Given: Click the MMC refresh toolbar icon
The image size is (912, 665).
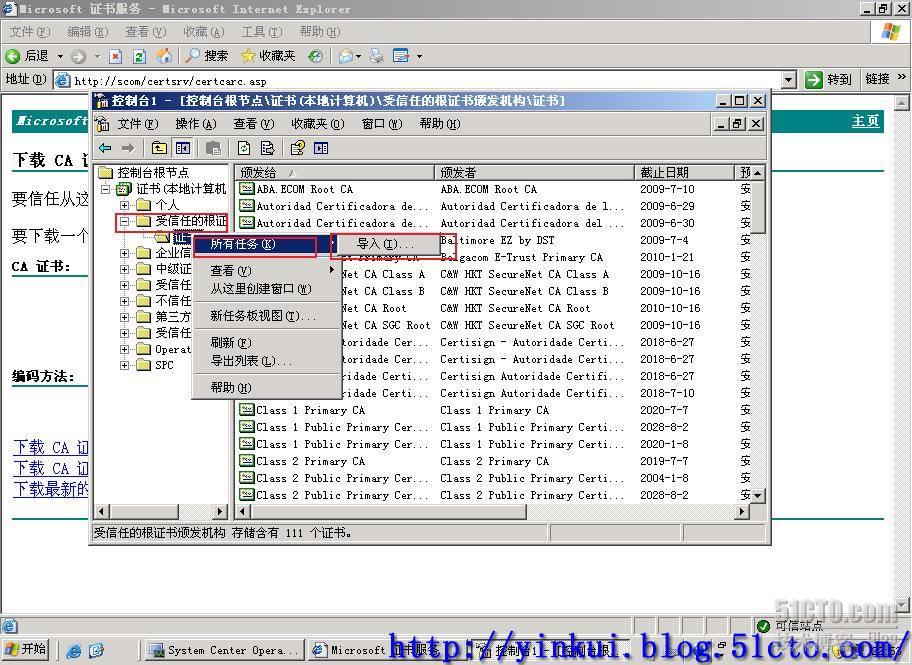Looking at the screenshot, I should [244, 148].
